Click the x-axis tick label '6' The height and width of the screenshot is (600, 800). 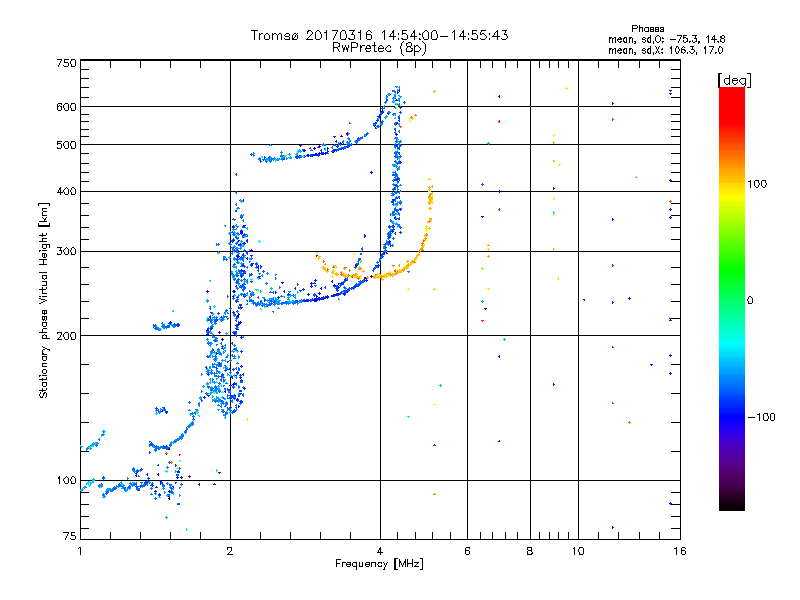pos(467,551)
